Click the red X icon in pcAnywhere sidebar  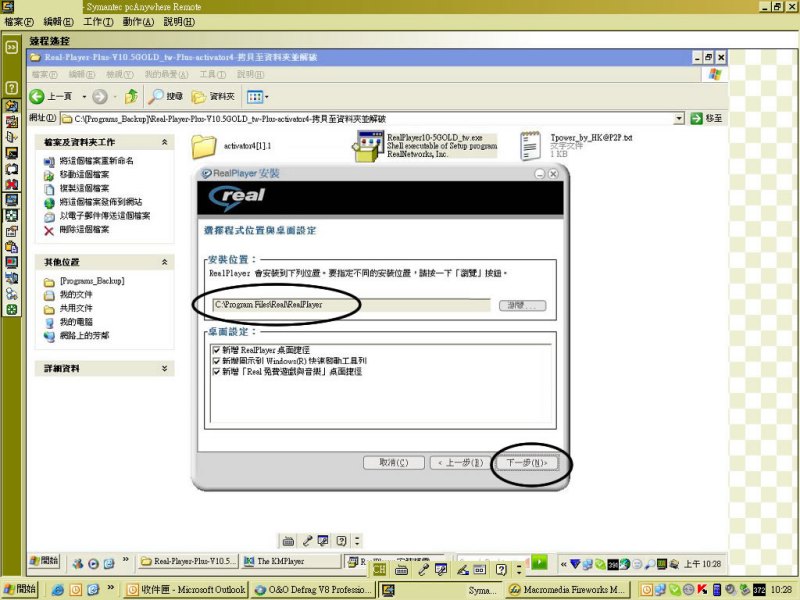pyautogui.click(x=11, y=184)
